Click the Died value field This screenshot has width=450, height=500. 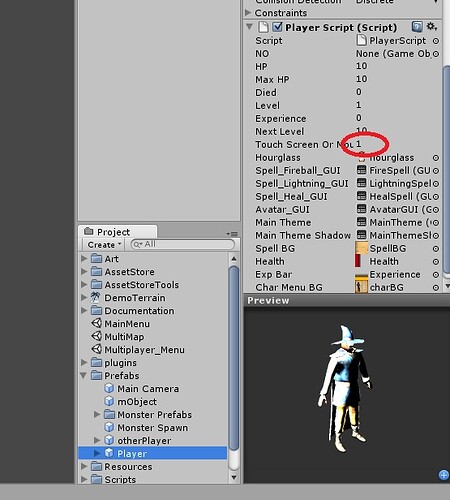(398, 92)
